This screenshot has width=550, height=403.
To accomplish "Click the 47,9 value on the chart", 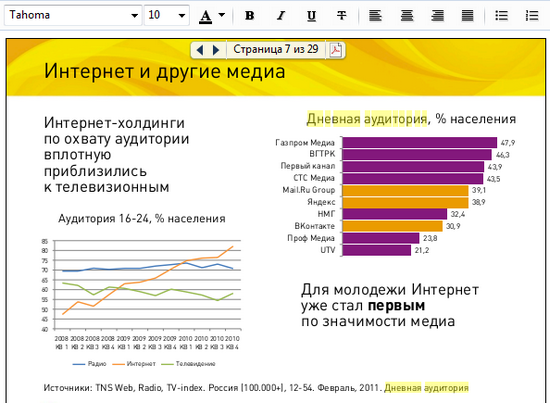I will click(x=508, y=143).
